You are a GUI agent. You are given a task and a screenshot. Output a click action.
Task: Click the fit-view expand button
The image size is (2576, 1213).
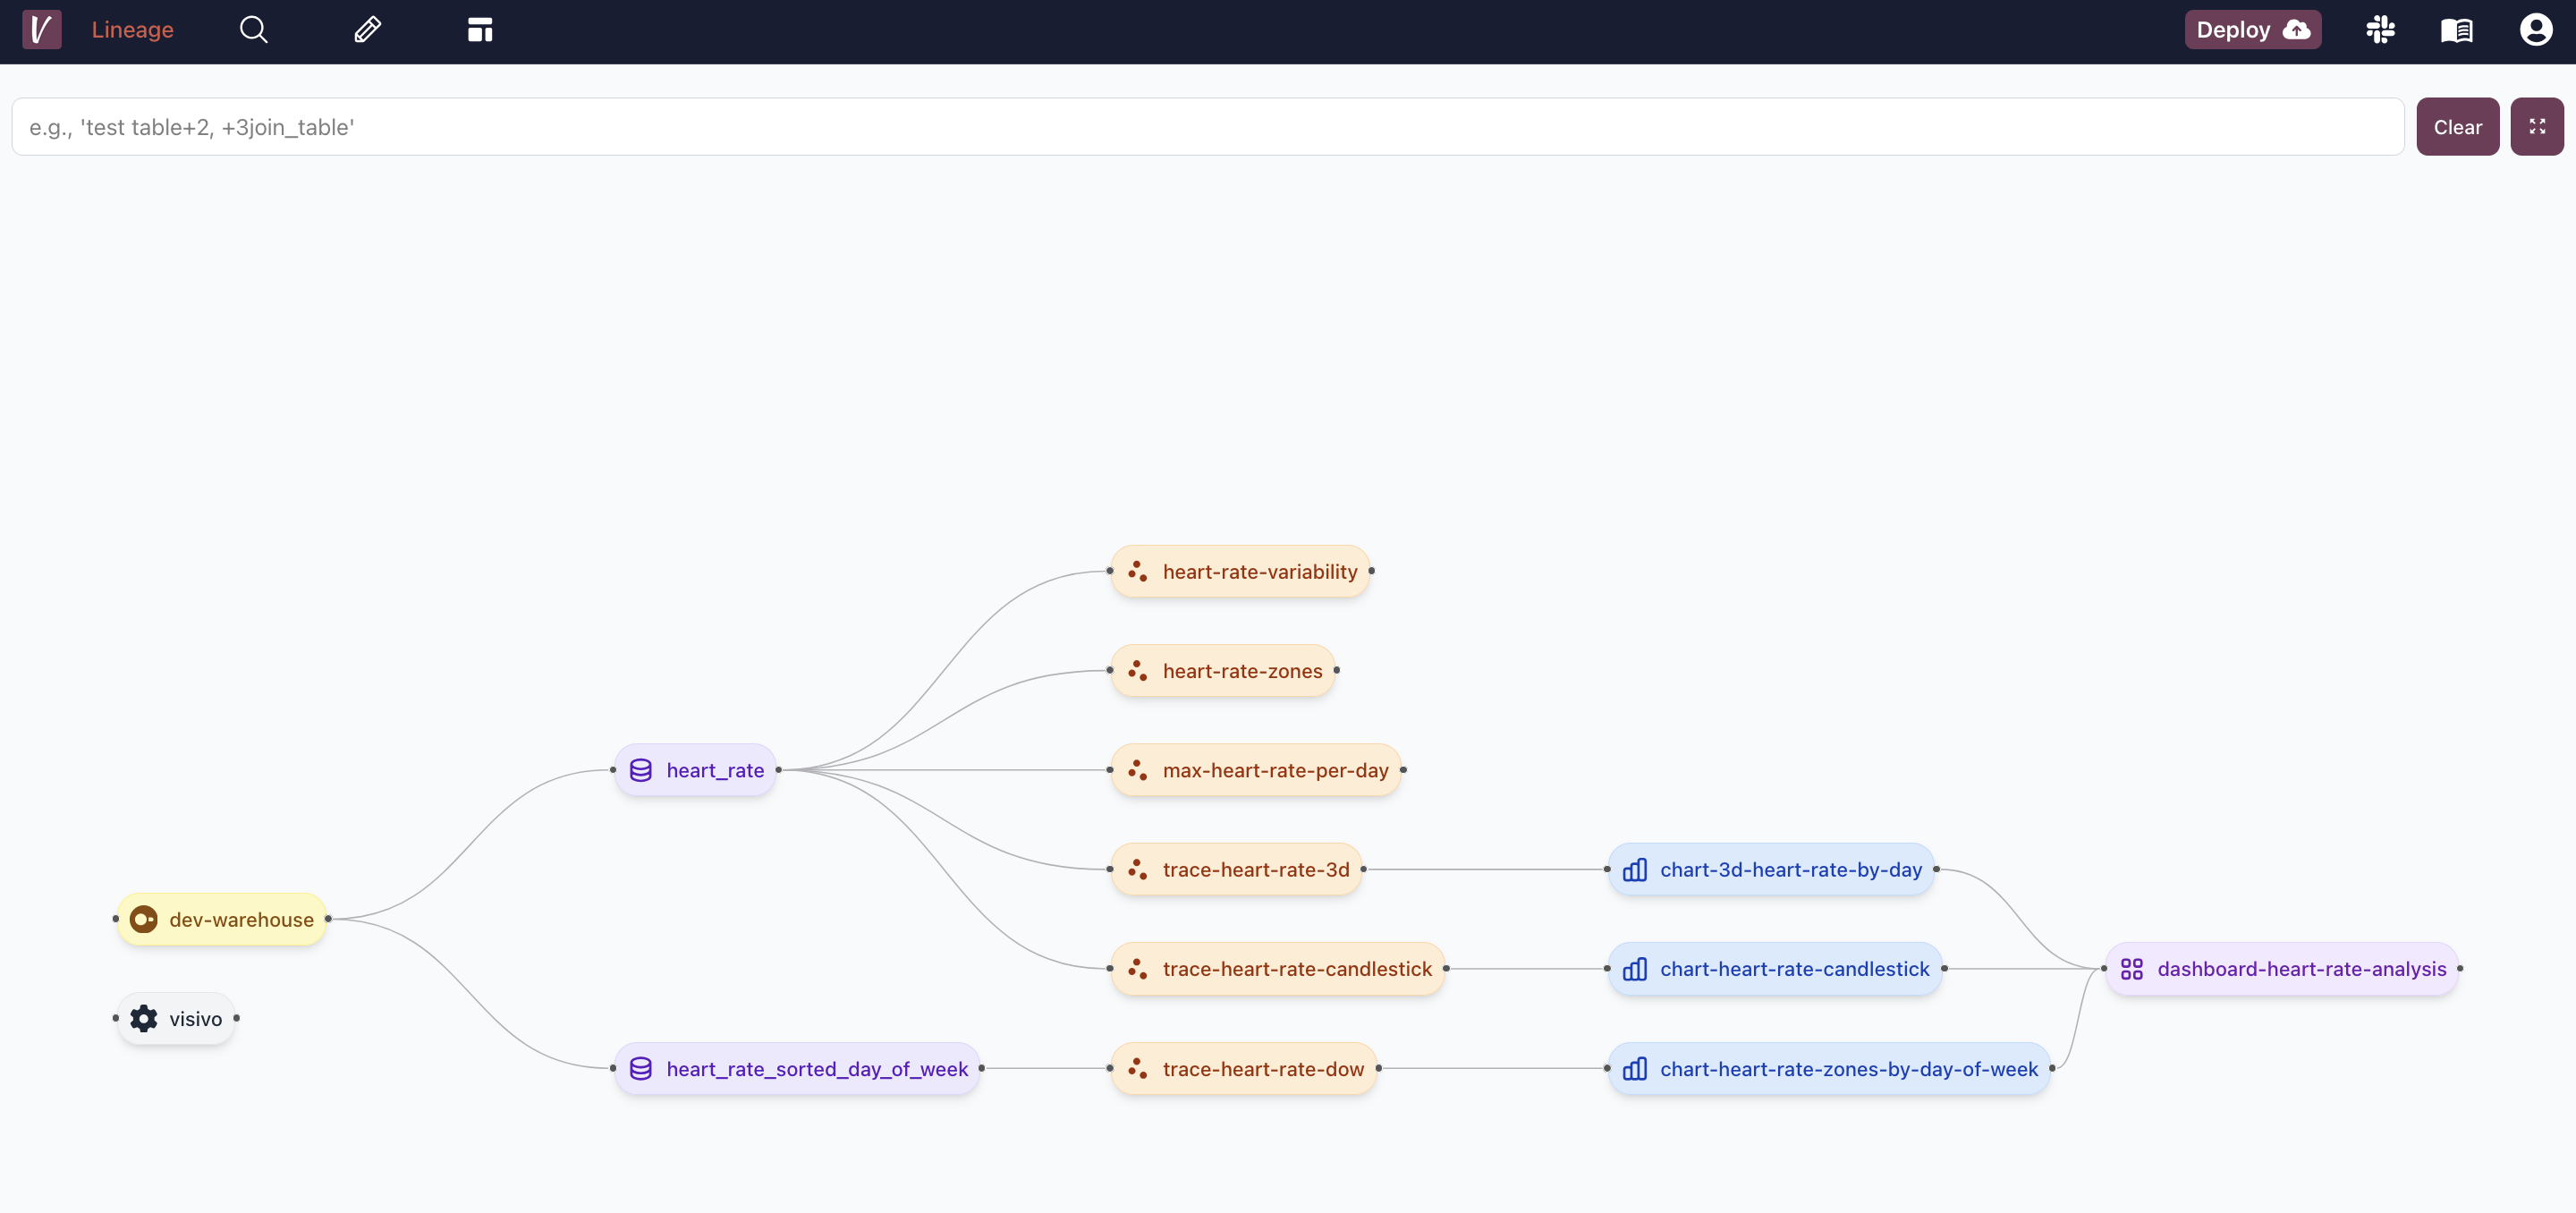2536,126
